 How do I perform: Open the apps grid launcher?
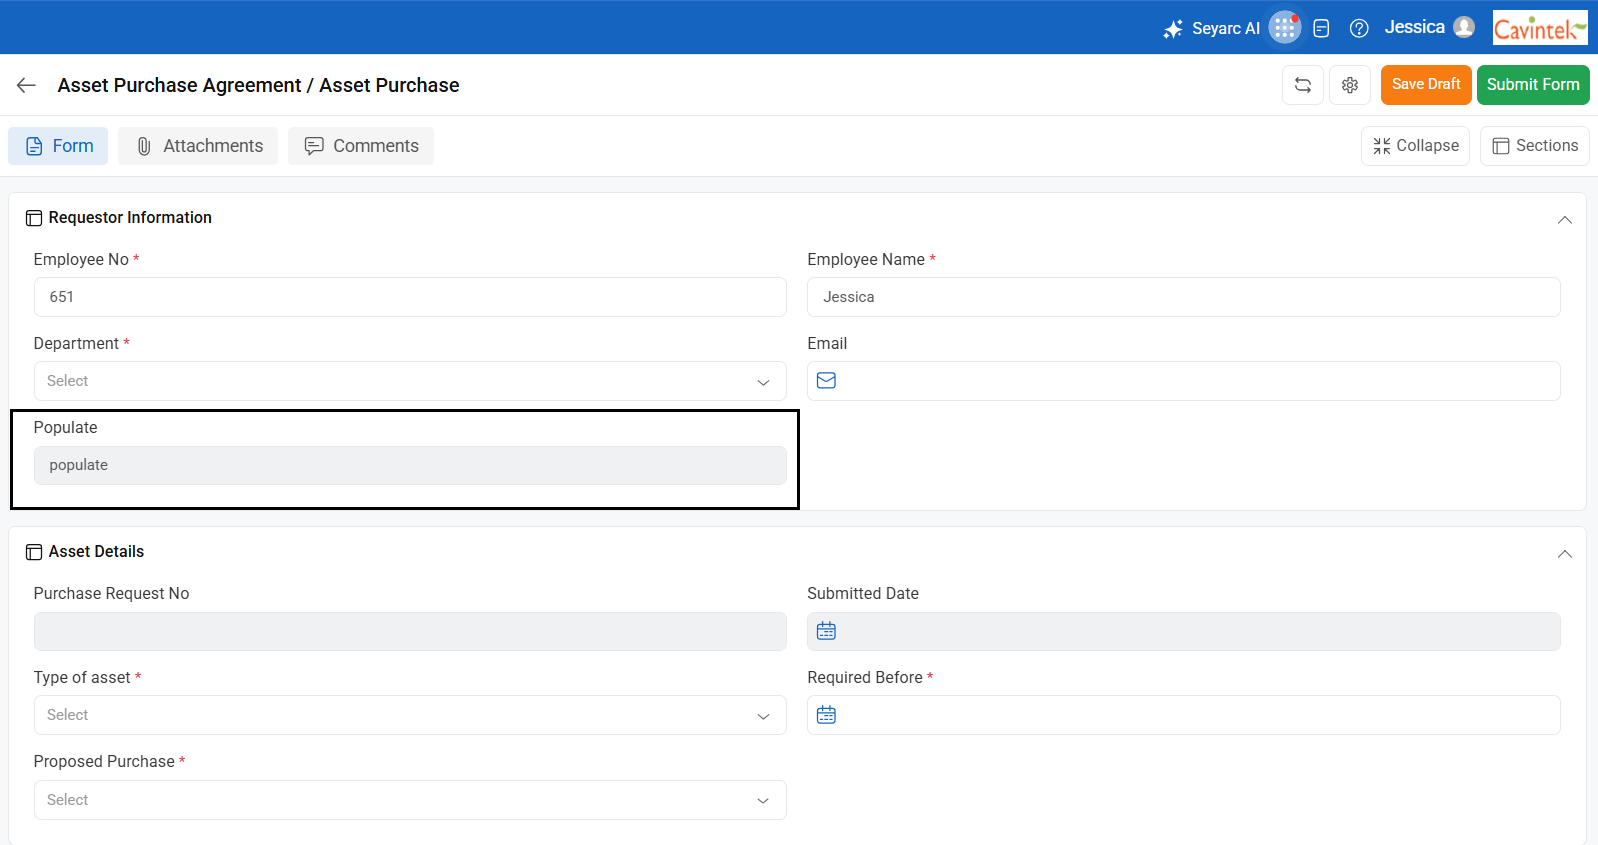click(1284, 28)
